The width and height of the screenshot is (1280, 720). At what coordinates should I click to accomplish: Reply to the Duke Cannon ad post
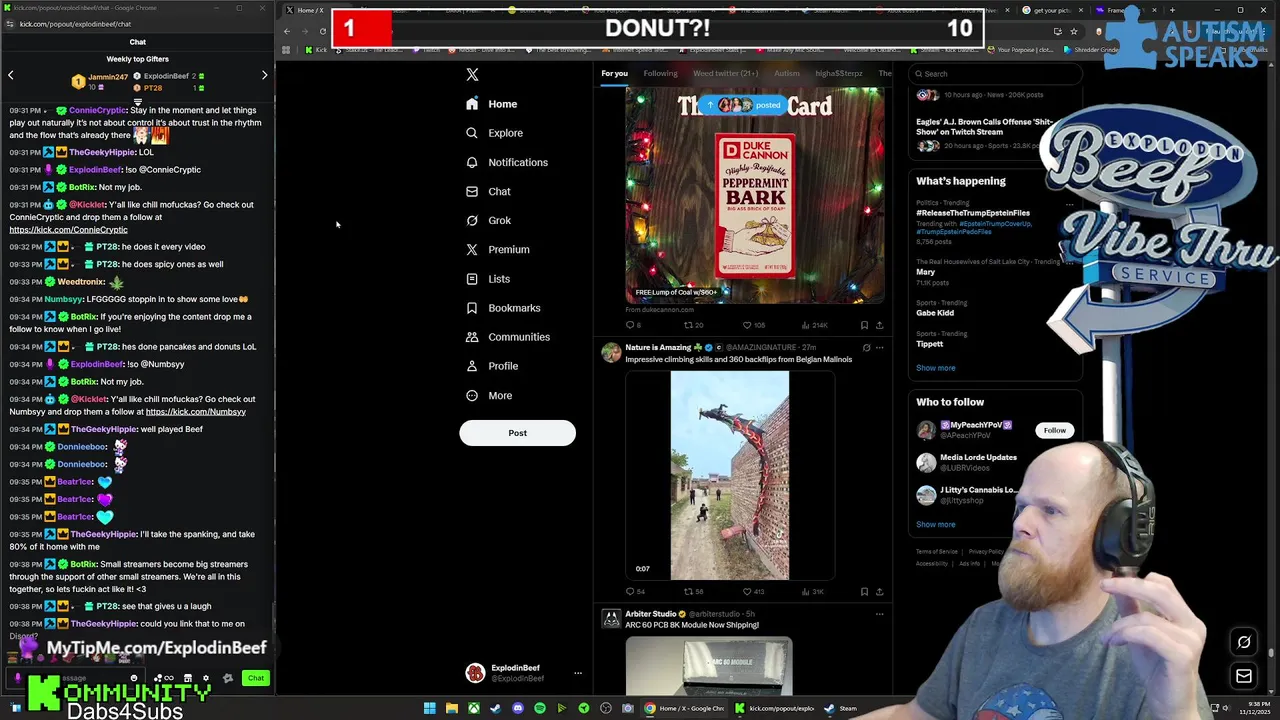633,325
